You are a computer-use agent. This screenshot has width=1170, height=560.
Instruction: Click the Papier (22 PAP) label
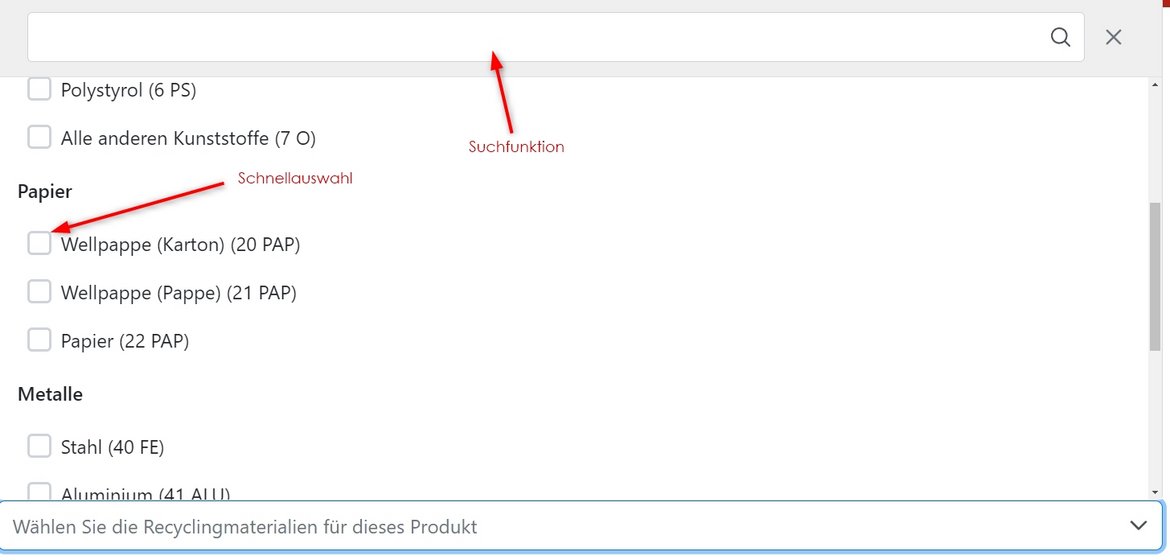pos(125,341)
